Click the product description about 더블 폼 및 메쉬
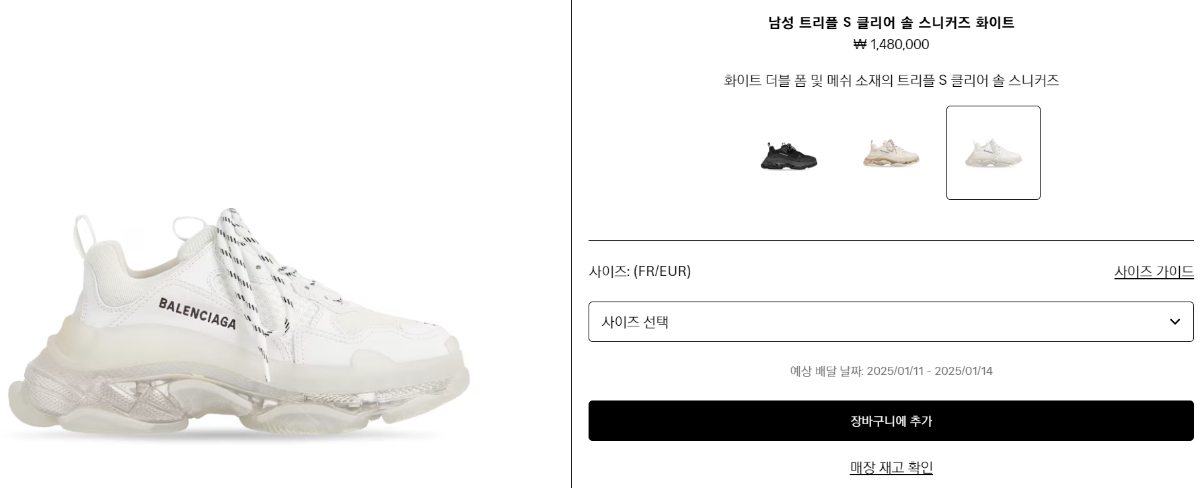The height and width of the screenshot is (488, 1200). click(x=891, y=80)
